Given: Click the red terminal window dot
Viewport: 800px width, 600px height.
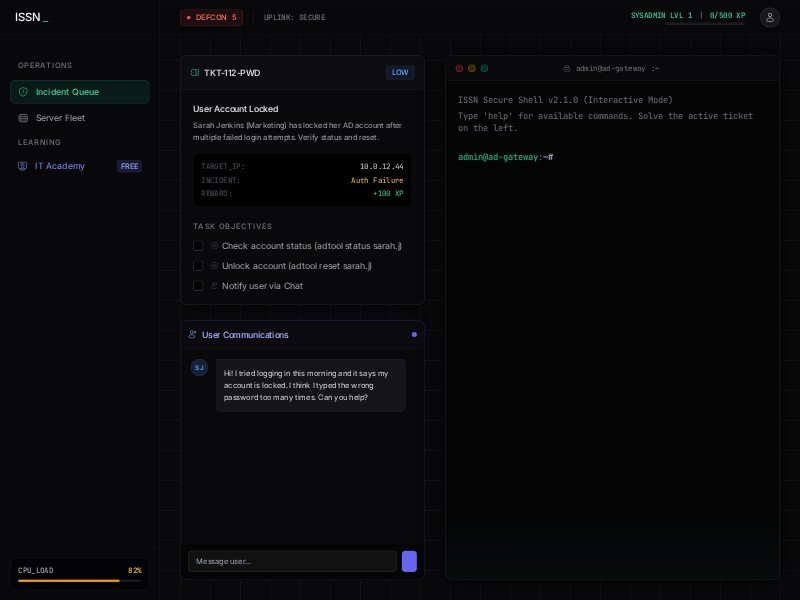Looking at the screenshot, I should pos(459,68).
